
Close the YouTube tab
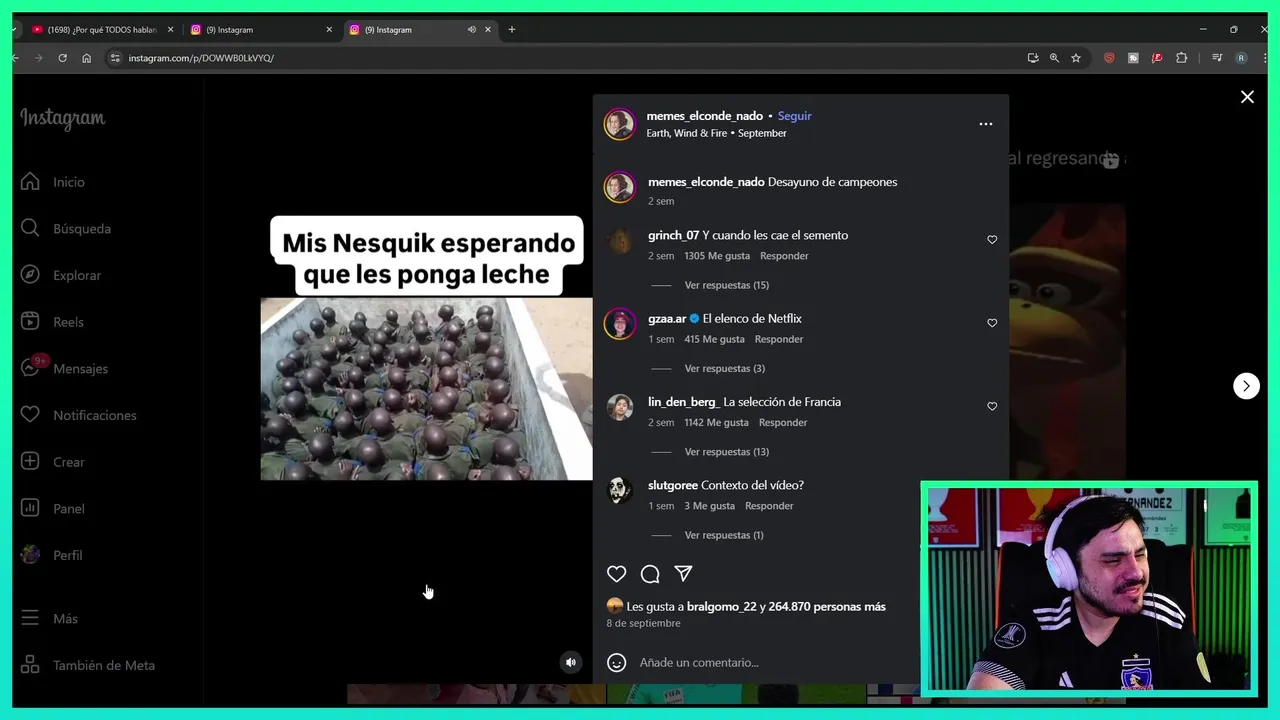[x=170, y=30]
